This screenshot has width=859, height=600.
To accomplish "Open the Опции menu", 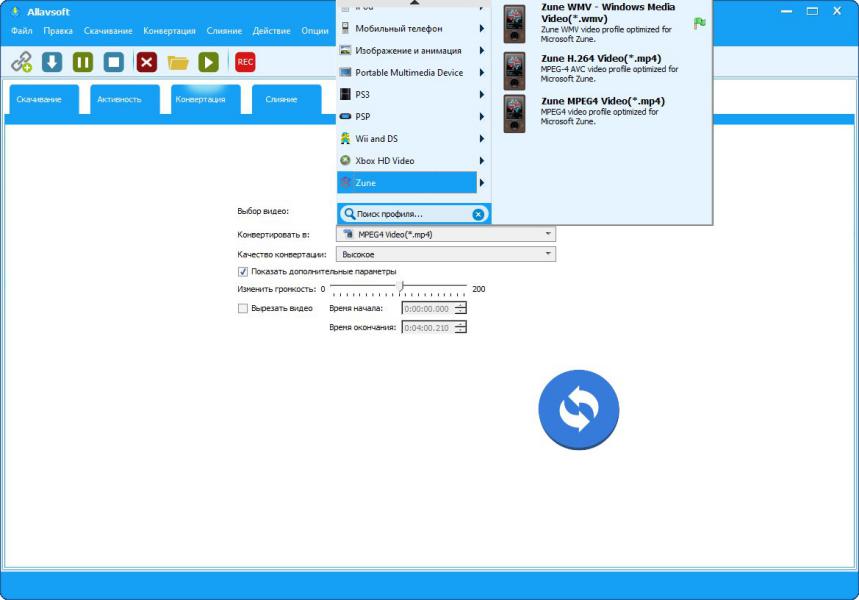I will (314, 31).
